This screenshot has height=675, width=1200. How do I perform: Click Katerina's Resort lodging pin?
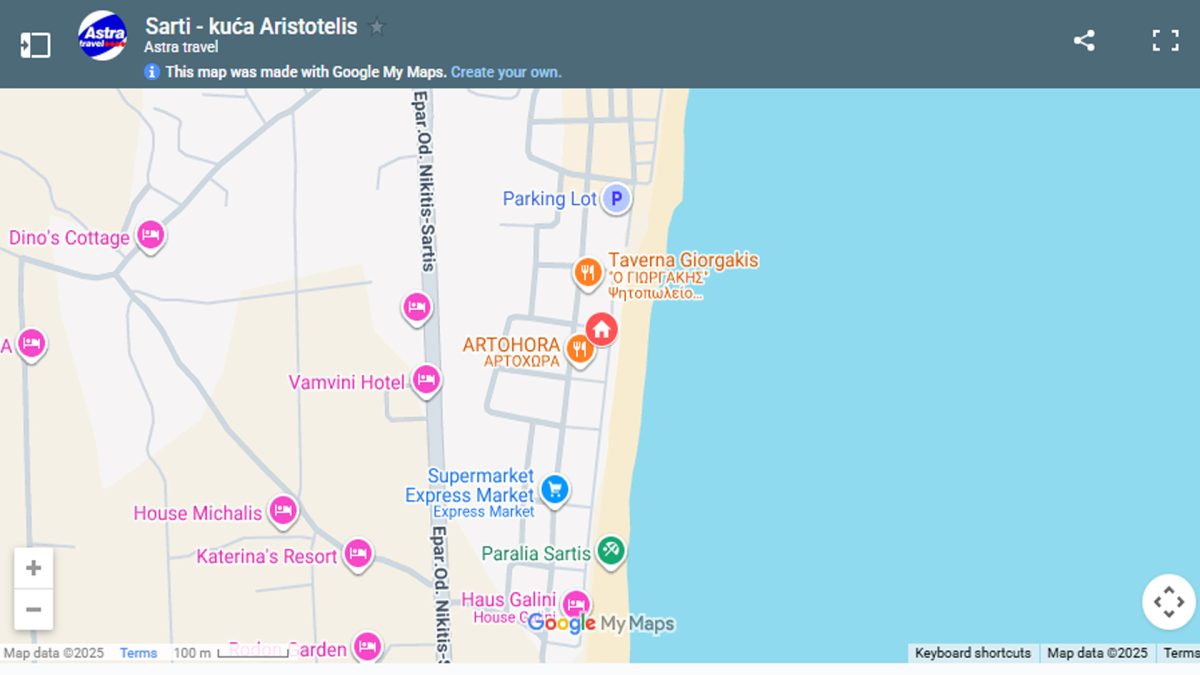[x=357, y=552]
